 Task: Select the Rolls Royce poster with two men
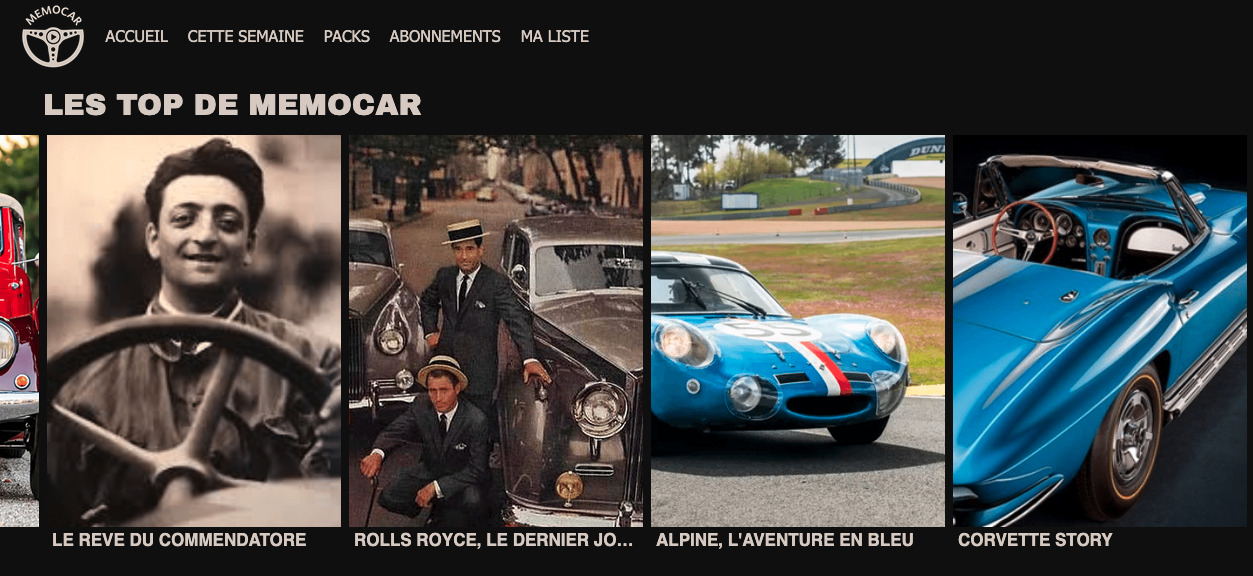click(x=495, y=330)
